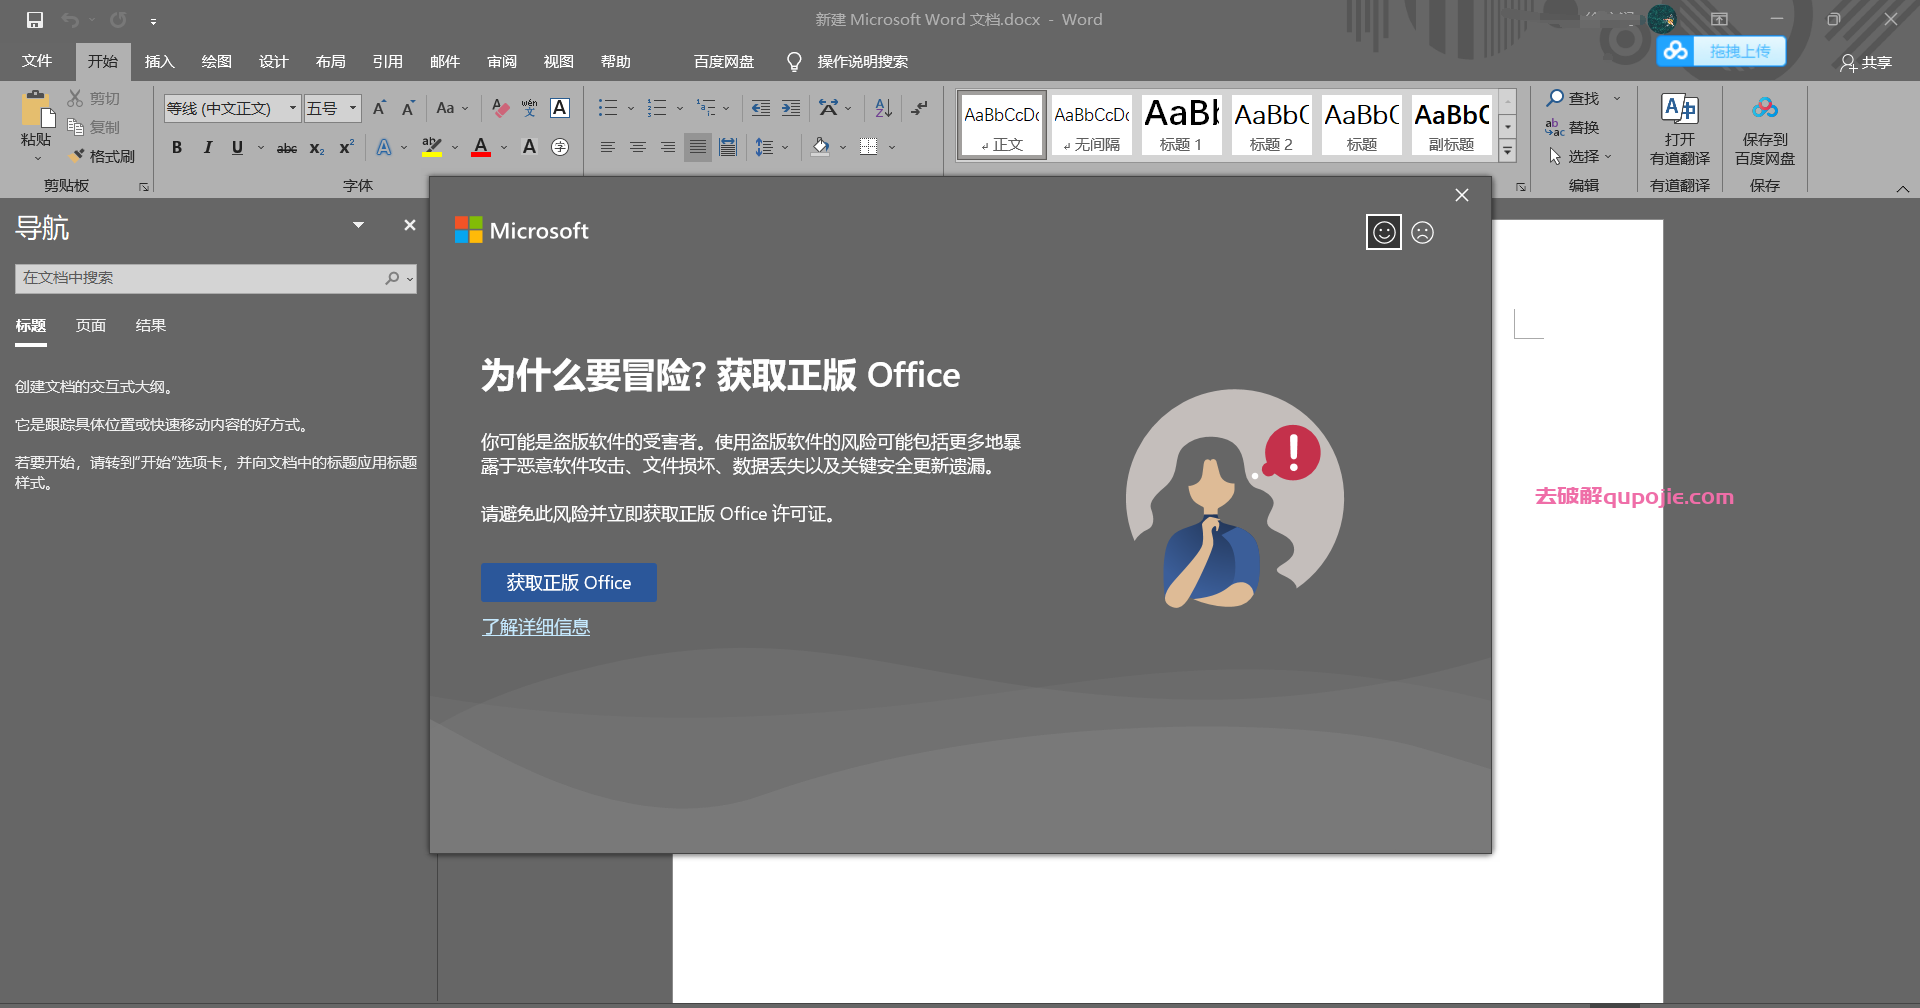
Task: Click the Justify alignment icon
Action: pos(698,147)
